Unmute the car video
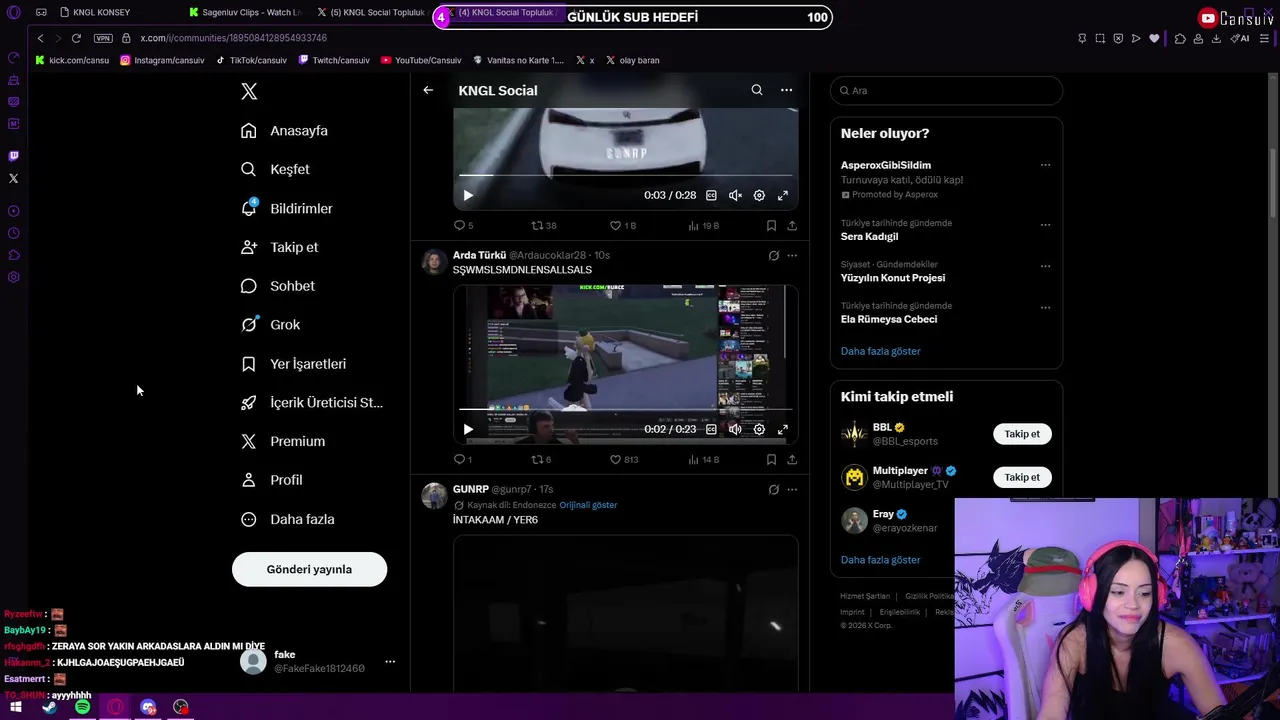This screenshot has height=720, width=1280. point(735,195)
